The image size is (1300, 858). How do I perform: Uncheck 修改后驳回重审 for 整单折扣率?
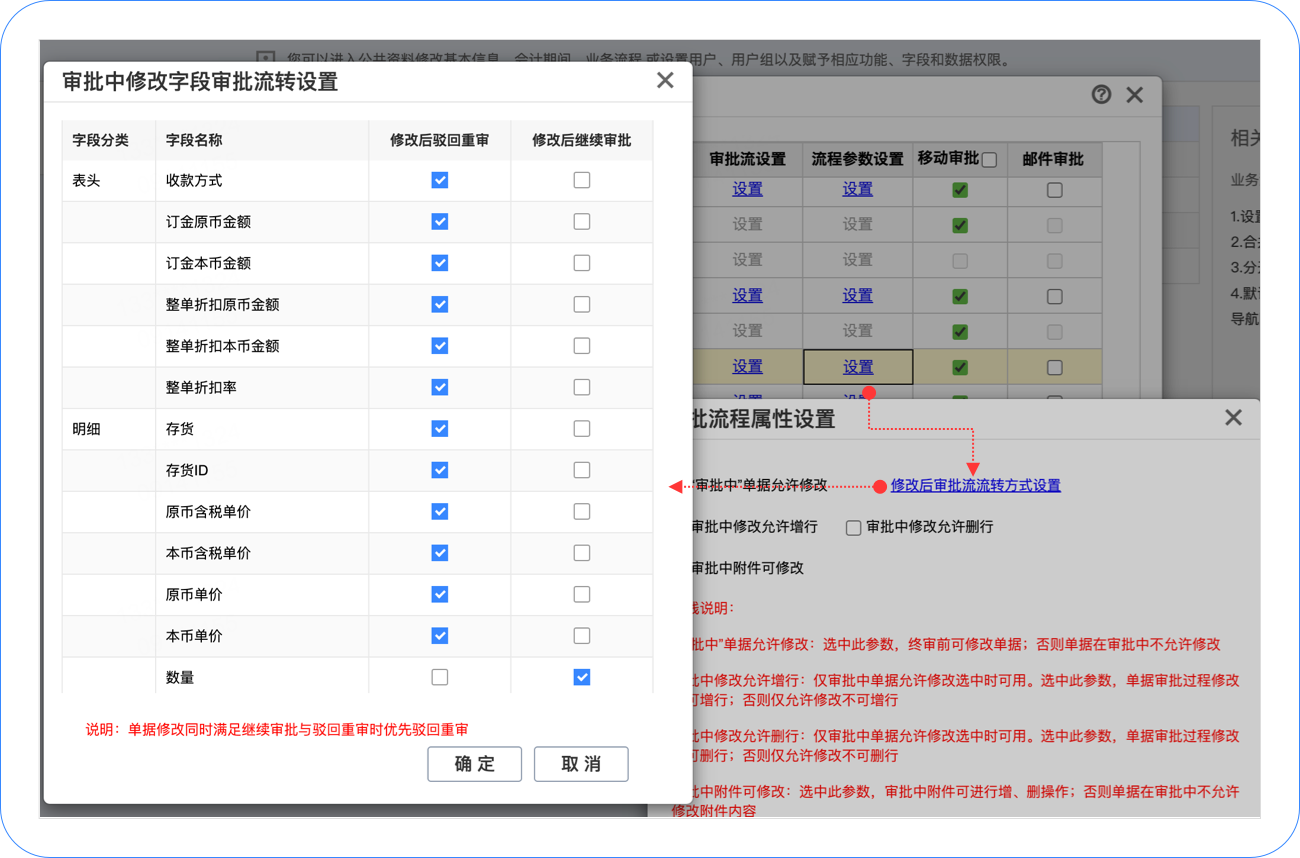440,388
